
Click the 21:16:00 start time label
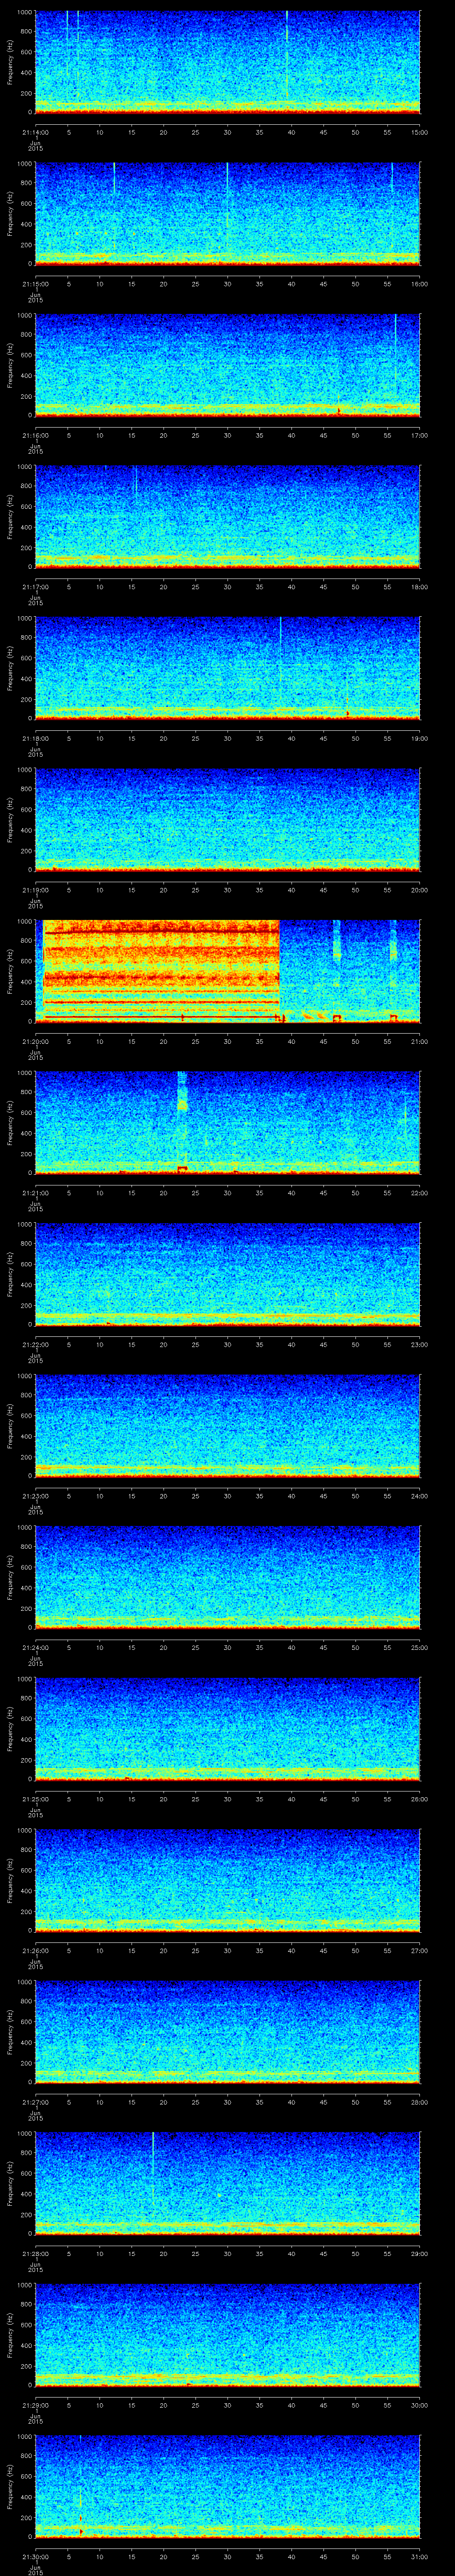pos(35,435)
